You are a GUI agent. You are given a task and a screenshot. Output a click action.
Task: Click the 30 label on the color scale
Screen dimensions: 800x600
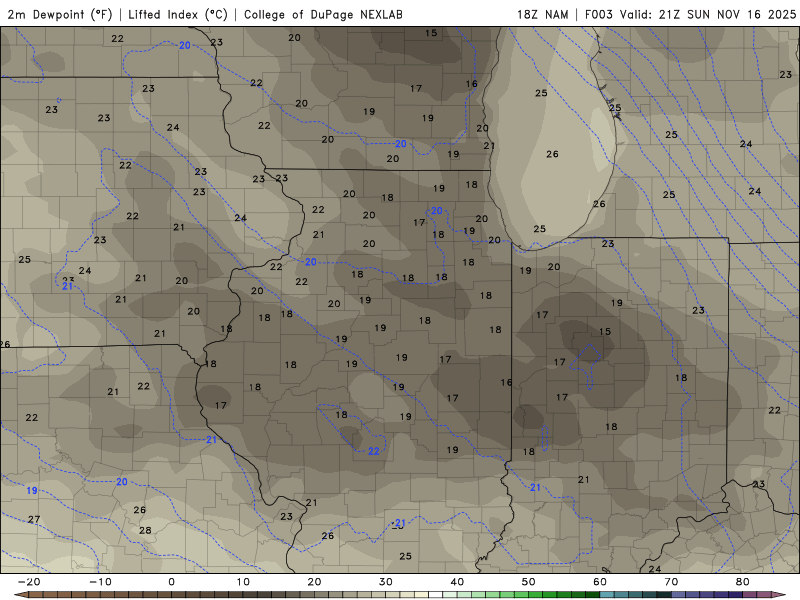(386, 582)
